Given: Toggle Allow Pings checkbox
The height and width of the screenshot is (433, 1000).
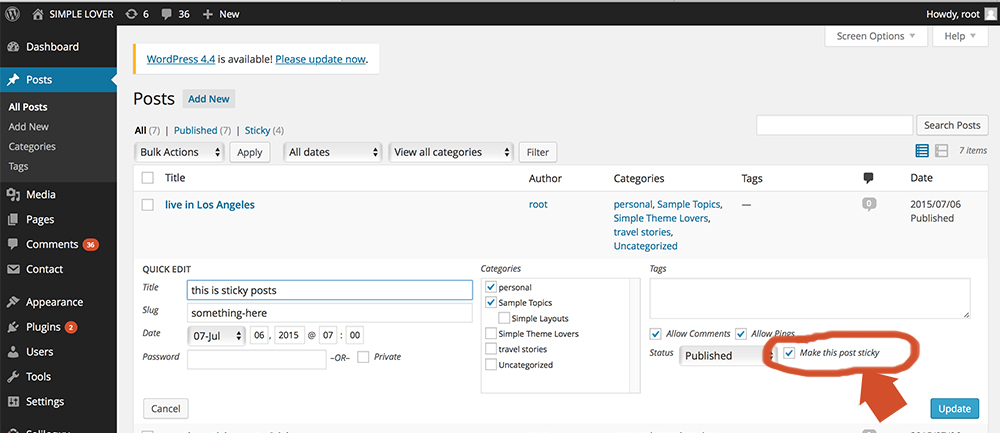Looking at the screenshot, I should coord(740,334).
